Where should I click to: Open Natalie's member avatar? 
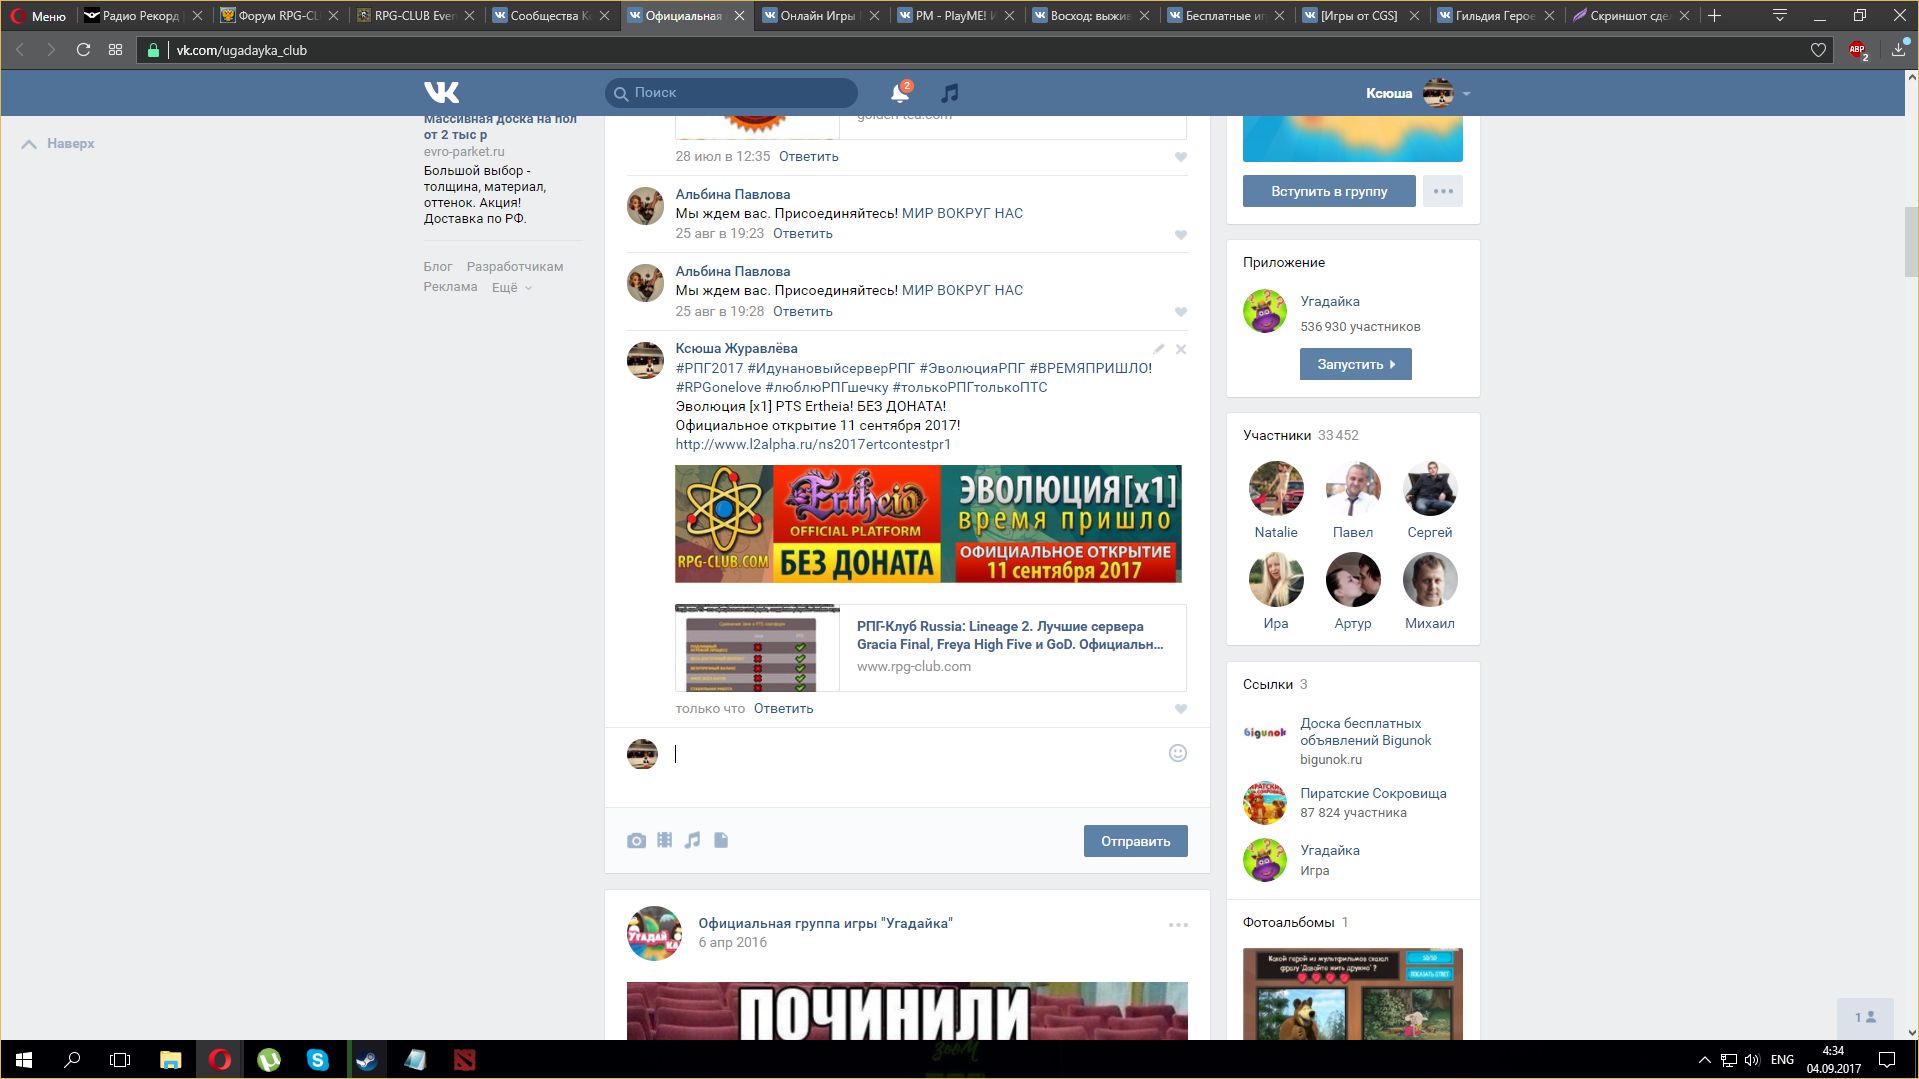pyautogui.click(x=1276, y=488)
